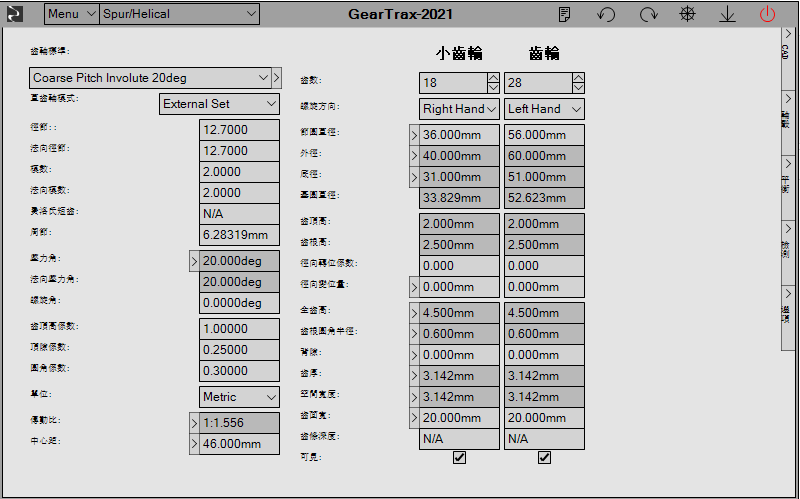Click the arrow button beside the Coarse Pitch dropdown

pyautogui.click(x=276, y=78)
